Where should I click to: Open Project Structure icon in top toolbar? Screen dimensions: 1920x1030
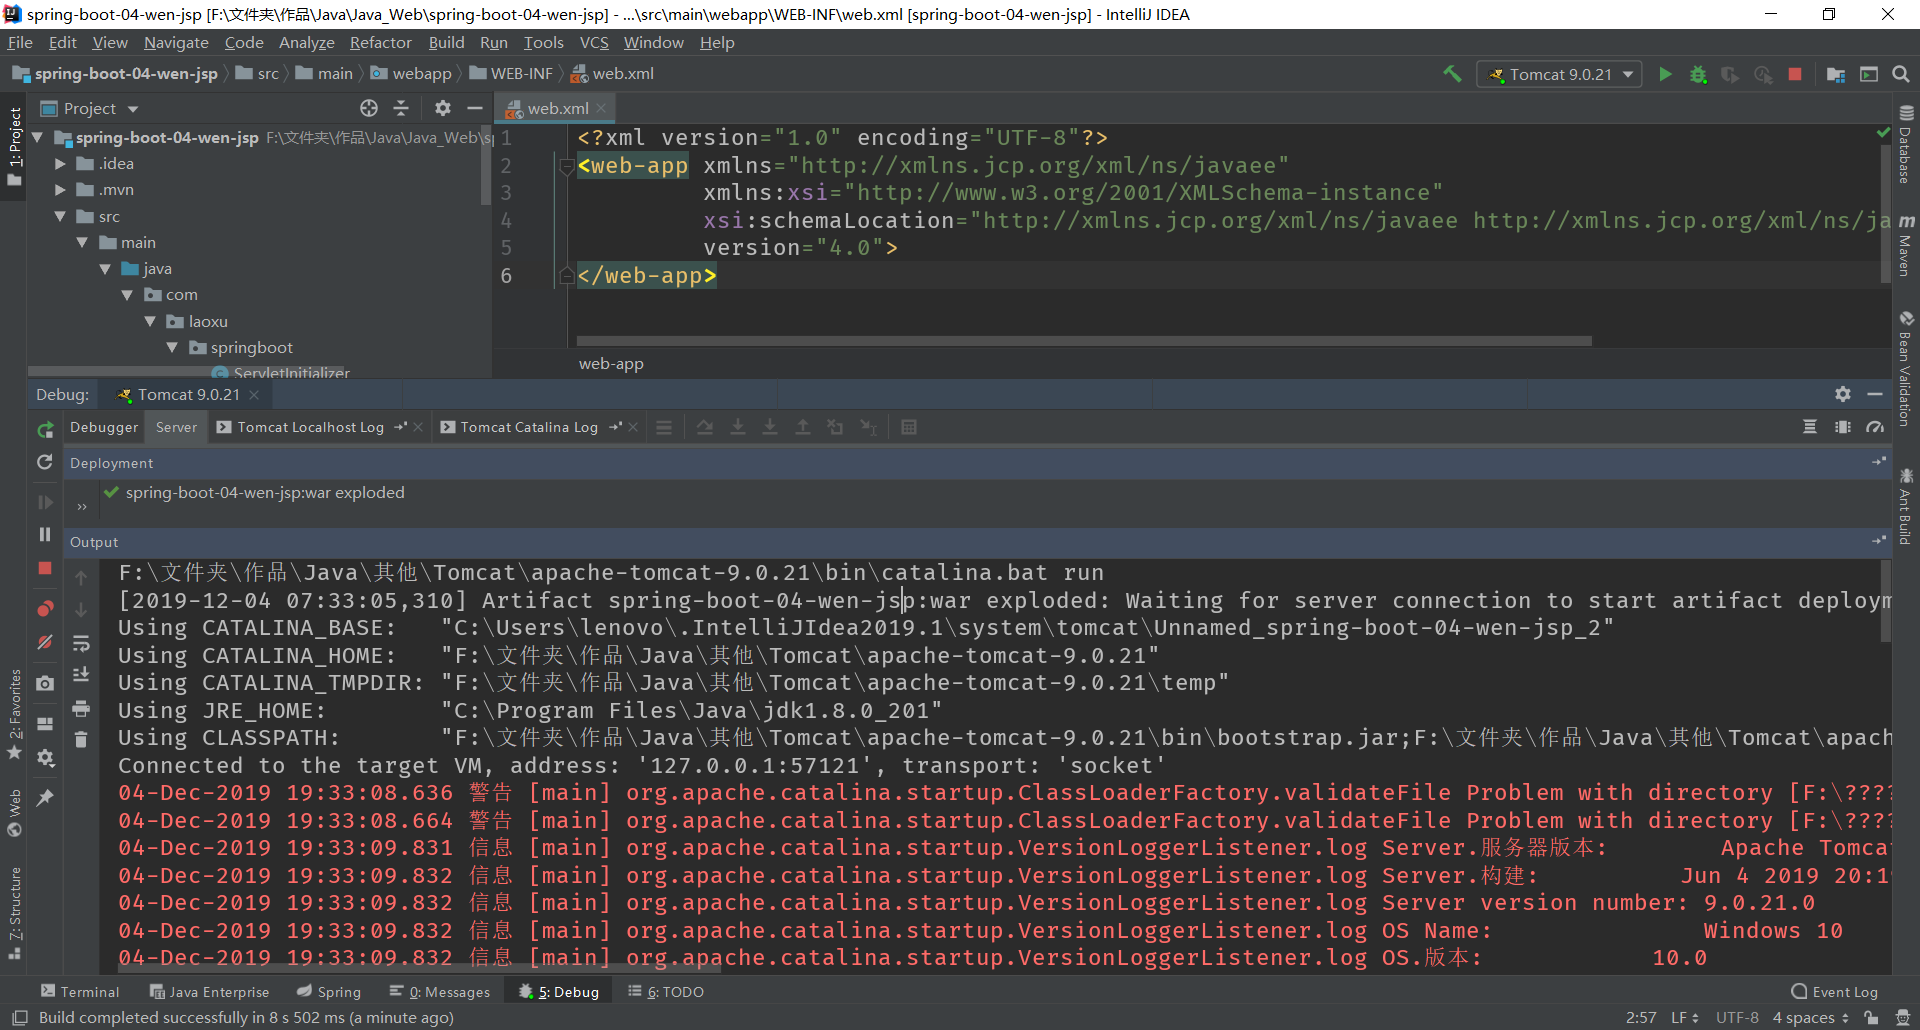click(1836, 74)
